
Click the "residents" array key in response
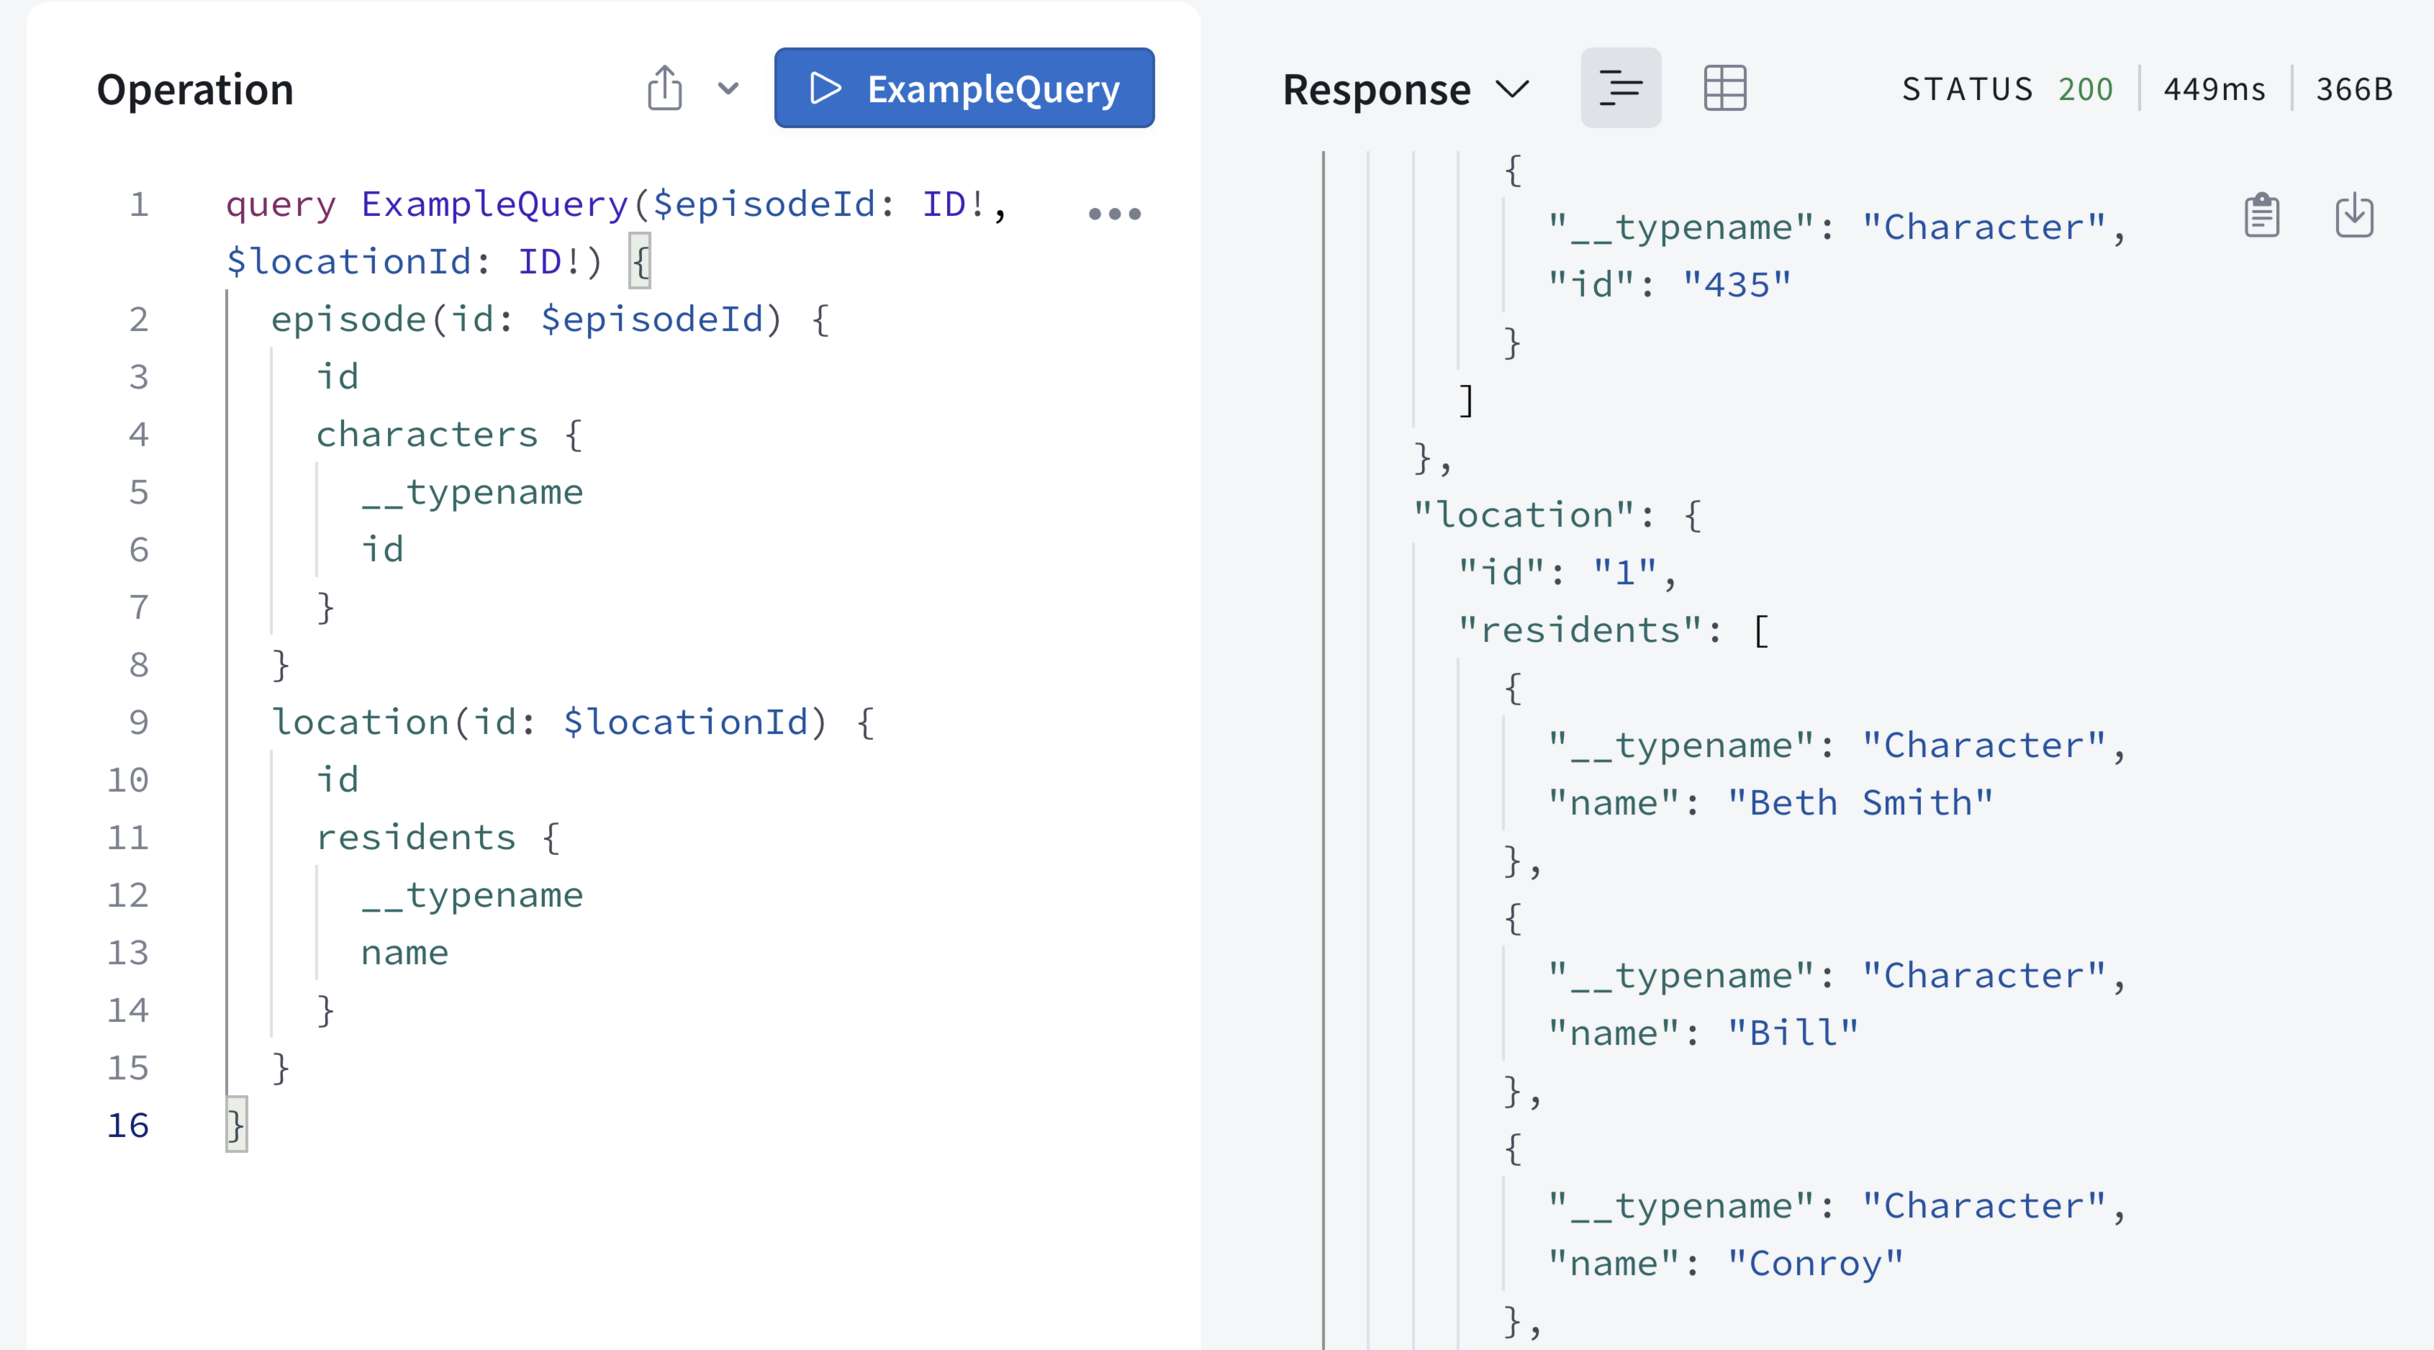[1580, 630]
